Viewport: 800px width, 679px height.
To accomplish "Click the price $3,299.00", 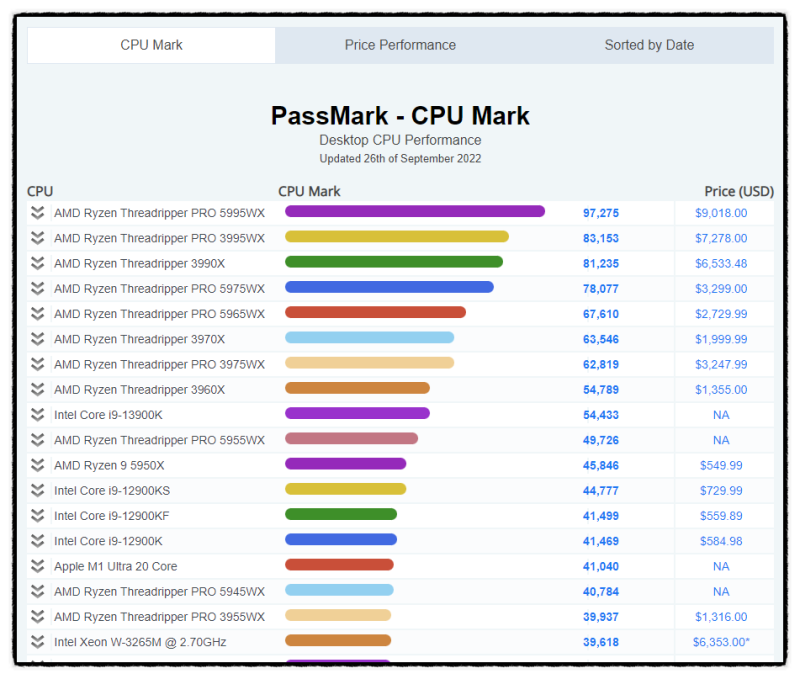I will click(x=721, y=289).
